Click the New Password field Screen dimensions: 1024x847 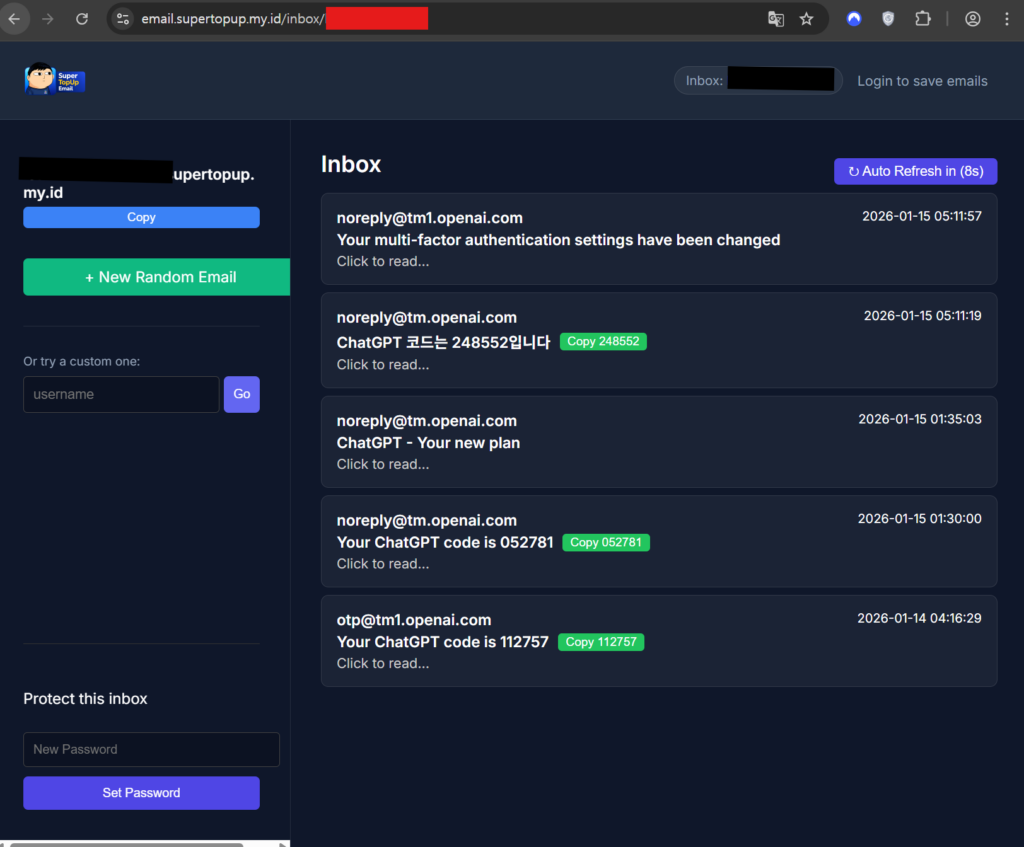click(151, 749)
